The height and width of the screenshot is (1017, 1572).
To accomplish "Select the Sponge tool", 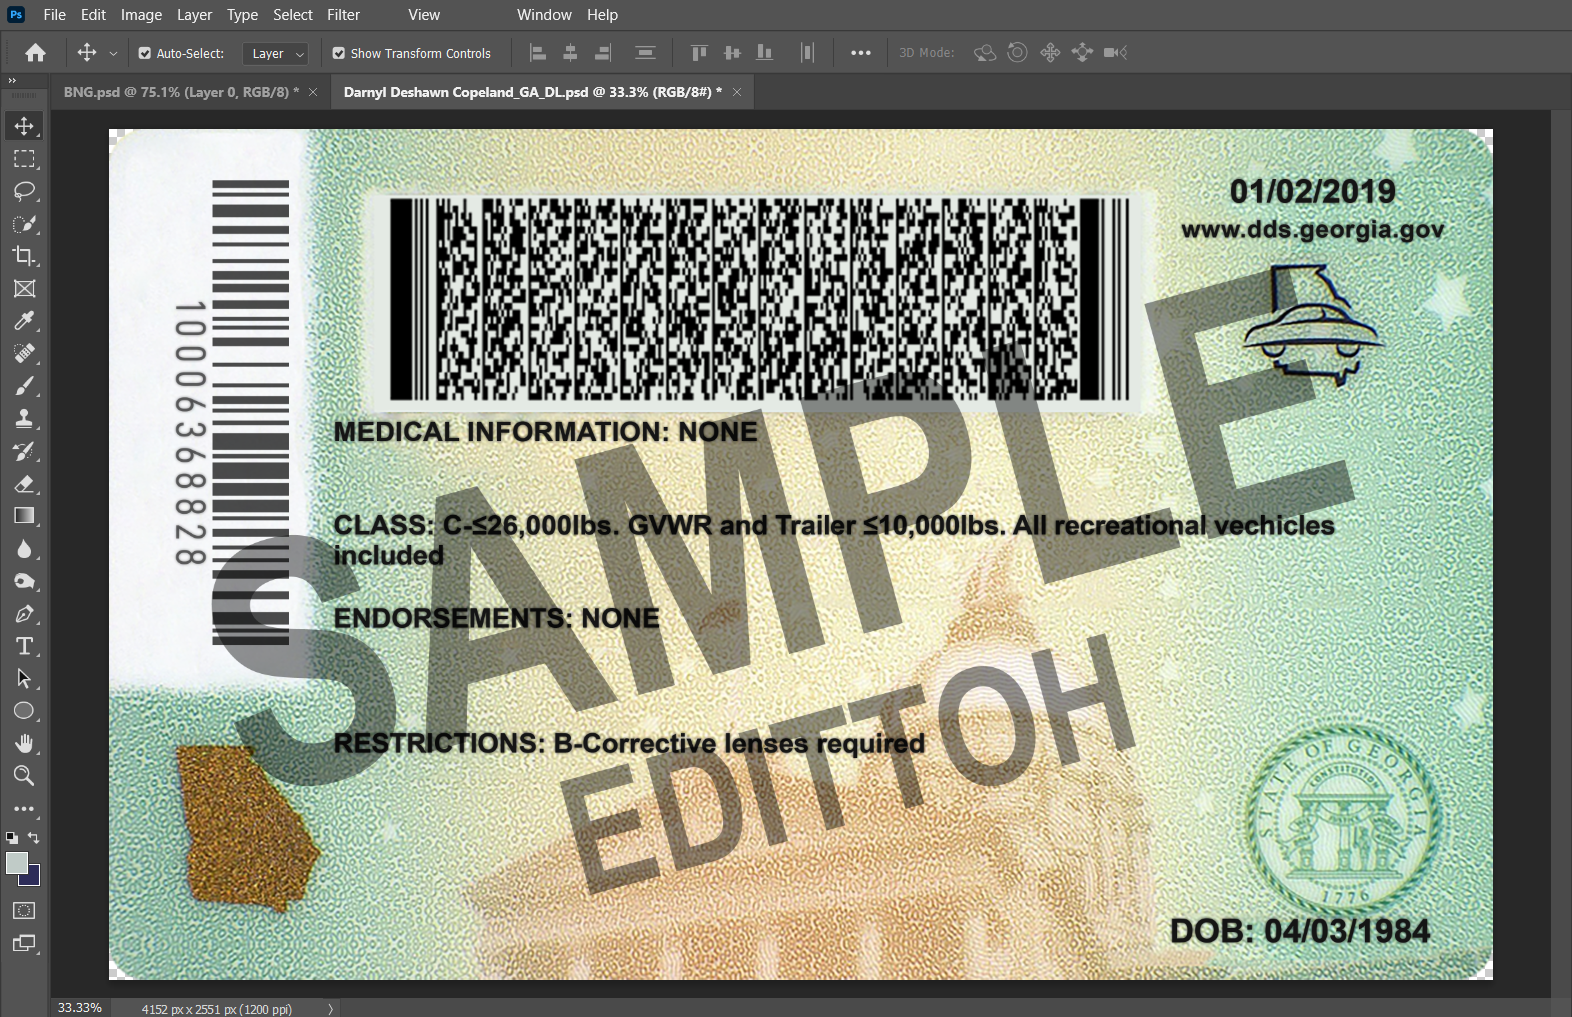I will (x=24, y=581).
